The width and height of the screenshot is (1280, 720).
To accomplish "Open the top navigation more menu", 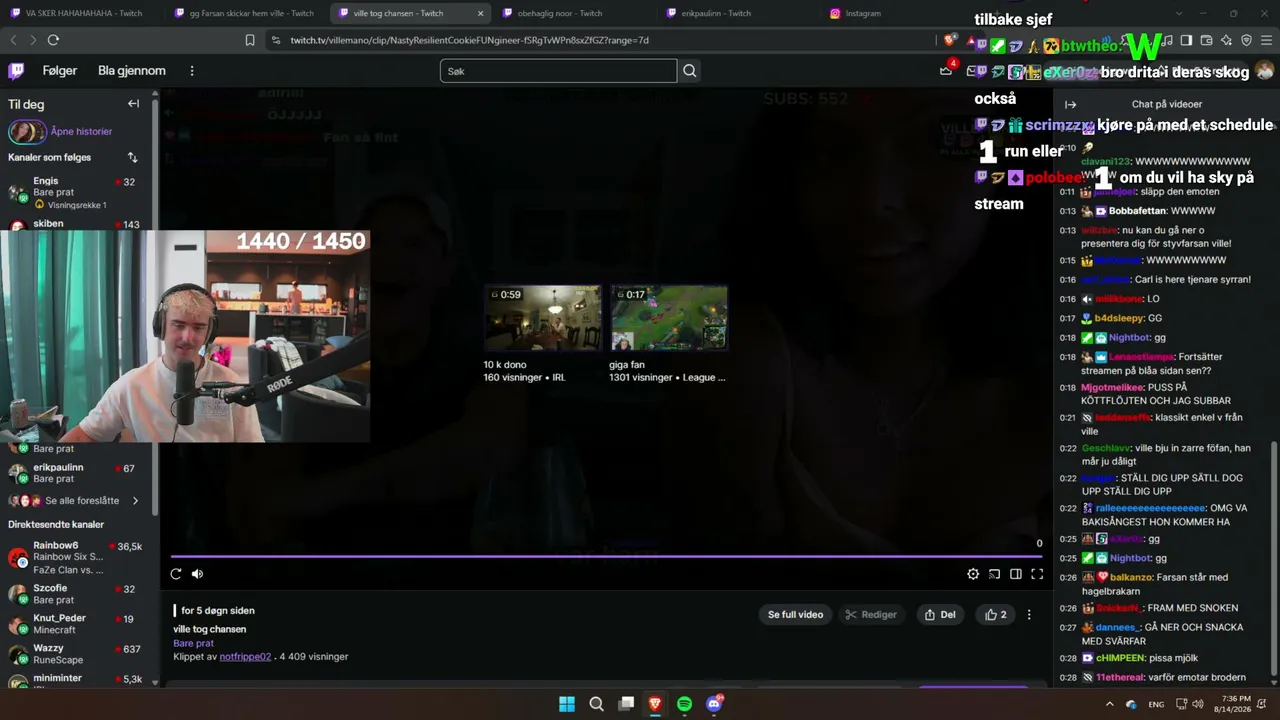I will tap(192, 71).
